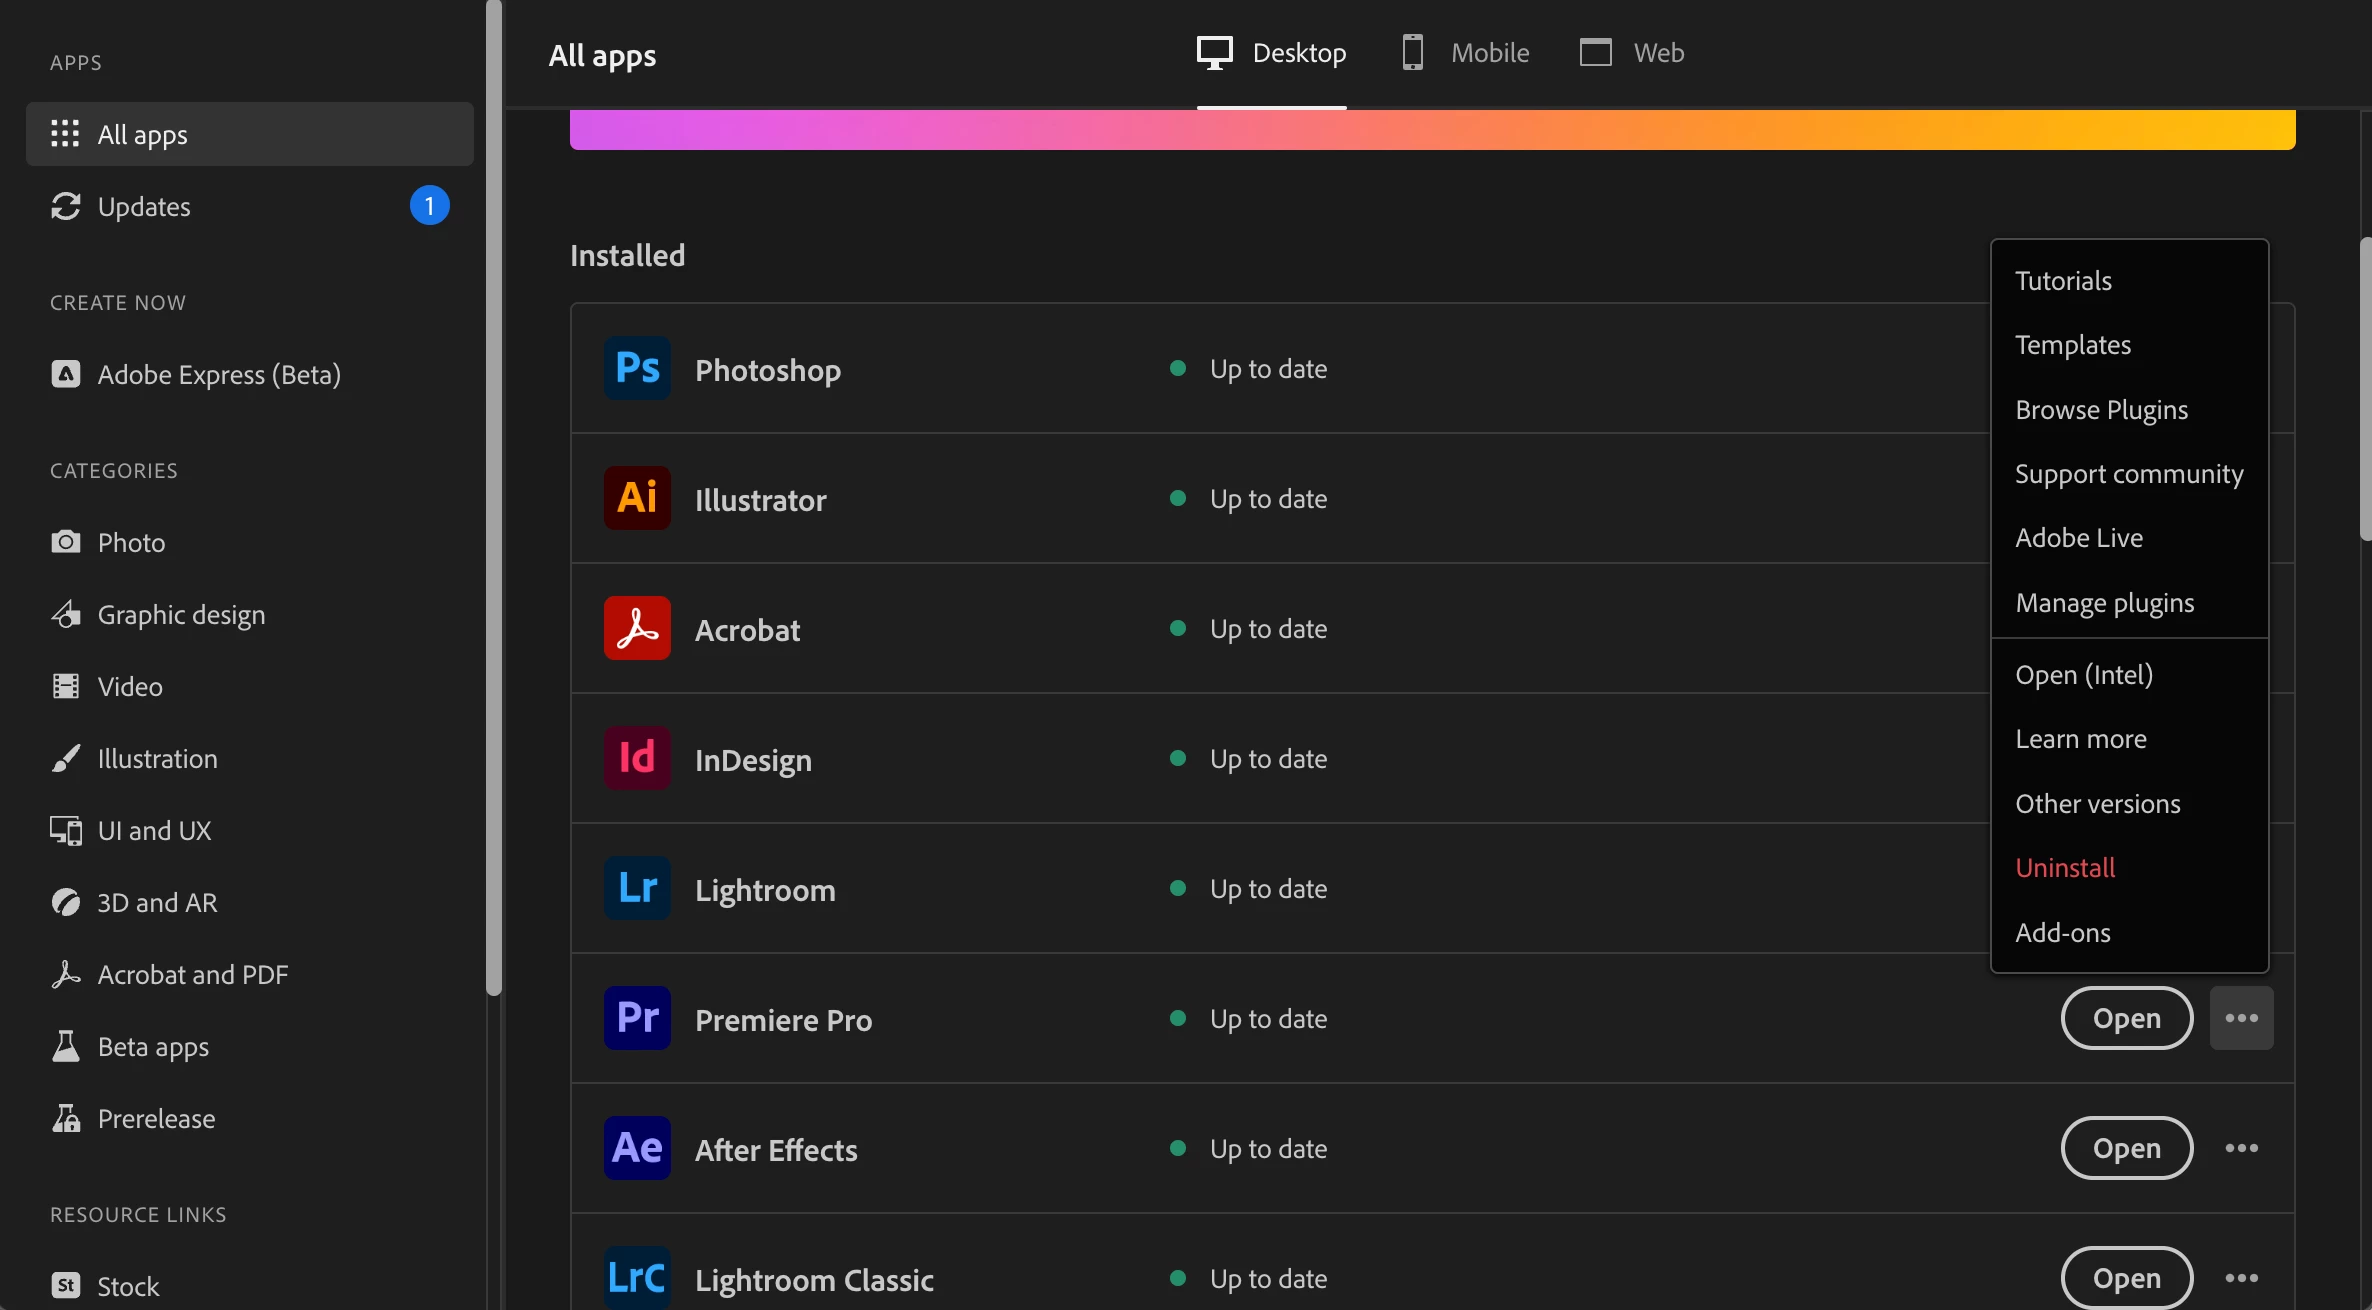Switch to the Mobile tab
This screenshot has width=2372, height=1310.
(x=1466, y=52)
